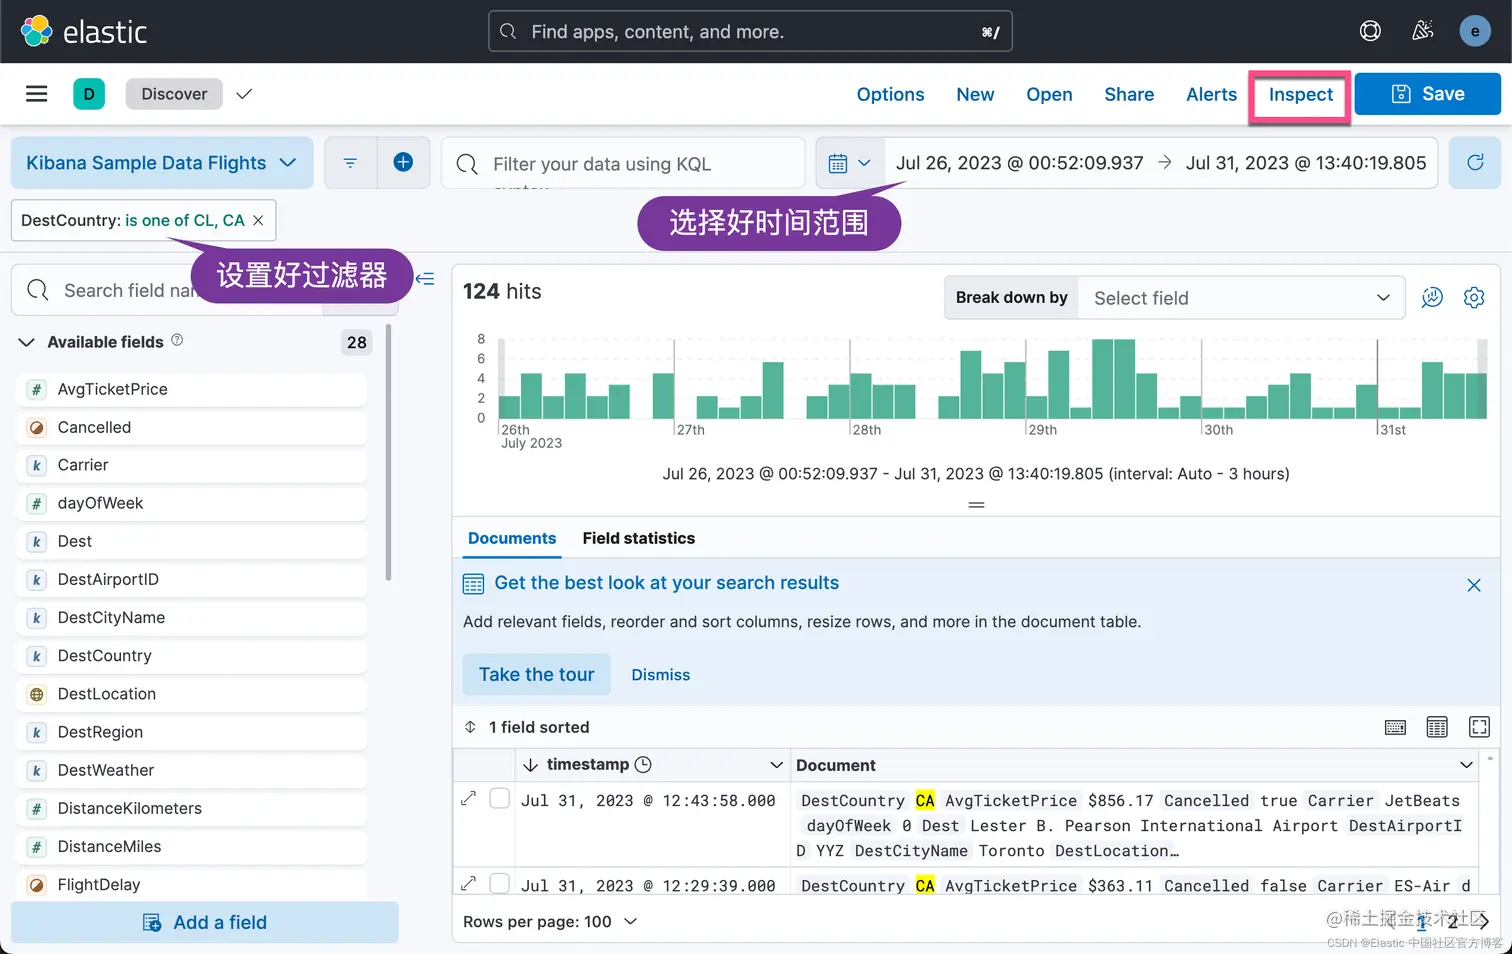Viewport: 1512px width, 954px height.
Task: Open the Options menu
Action: tap(890, 94)
